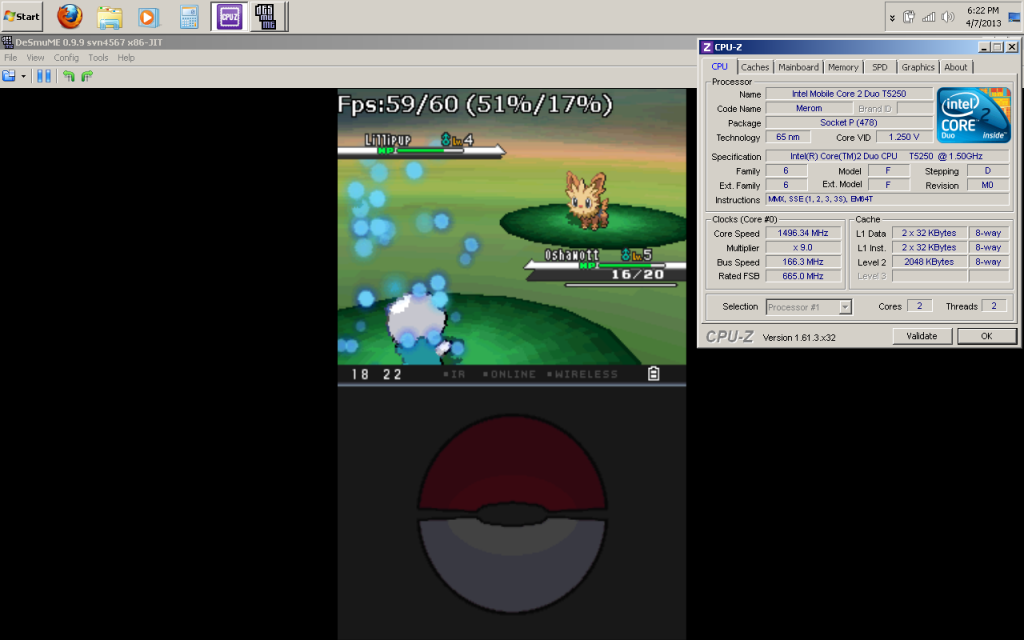Rotate the display counter-clockwise with the left green arrow
Viewport: 1024px width, 640px height.
[69, 76]
